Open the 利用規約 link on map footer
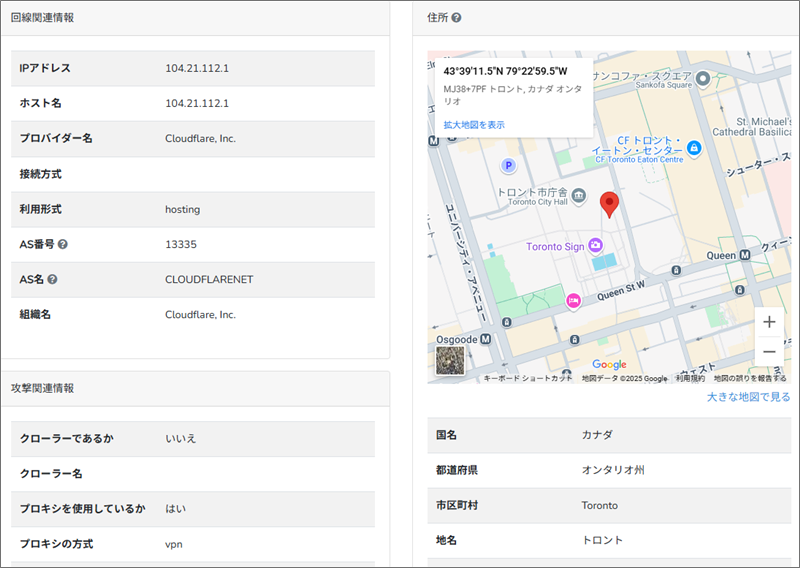The width and height of the screenshot is (800, 568). (690, 379)
